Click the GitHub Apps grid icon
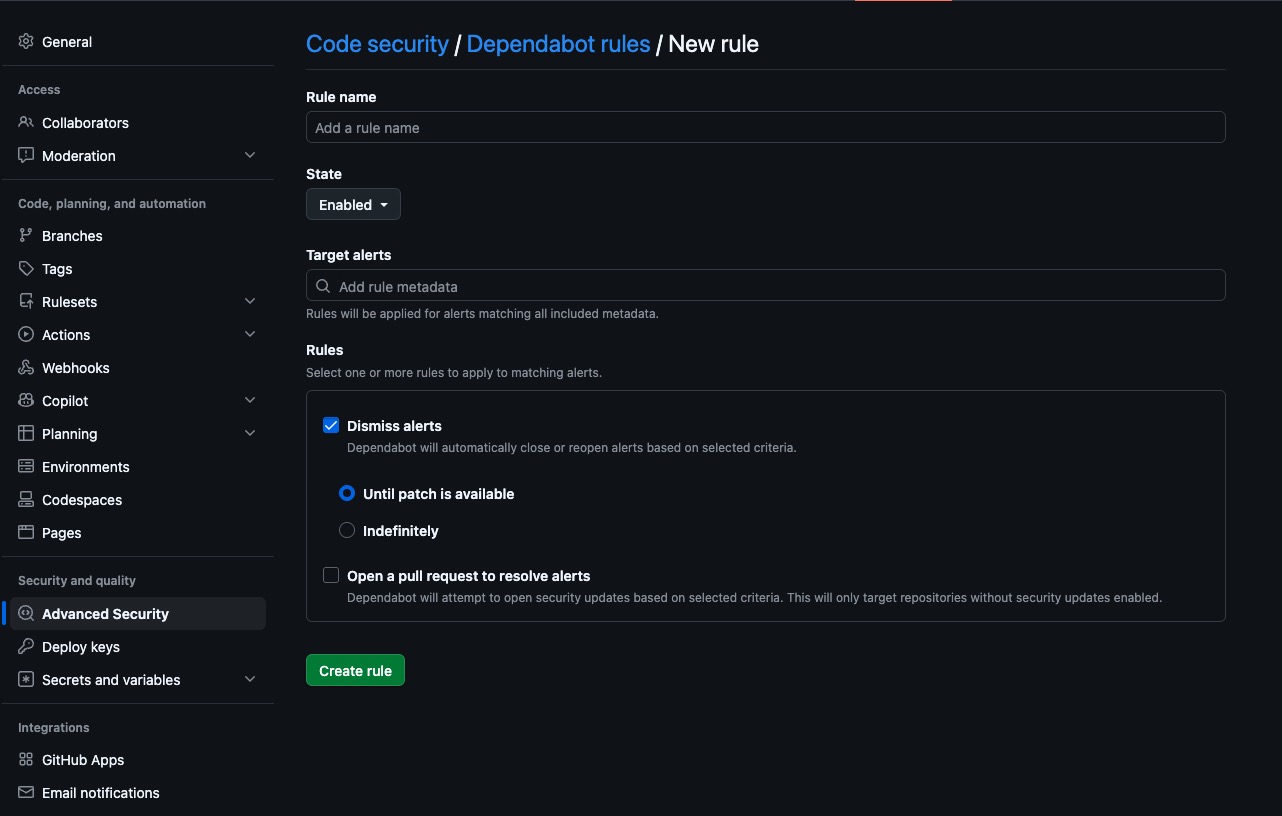 click(26, 760)
